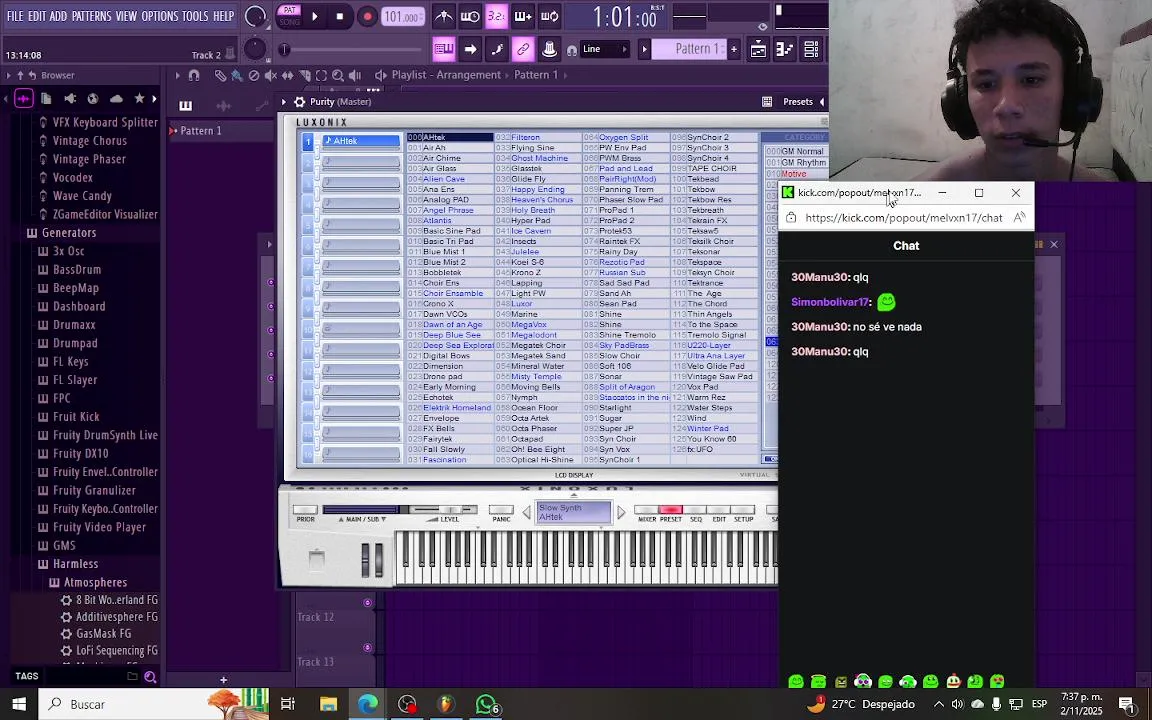Image resolution: width=1152 pixels, height=720 pixels.
Task: Click the song position slider
Action: point(352,50)
